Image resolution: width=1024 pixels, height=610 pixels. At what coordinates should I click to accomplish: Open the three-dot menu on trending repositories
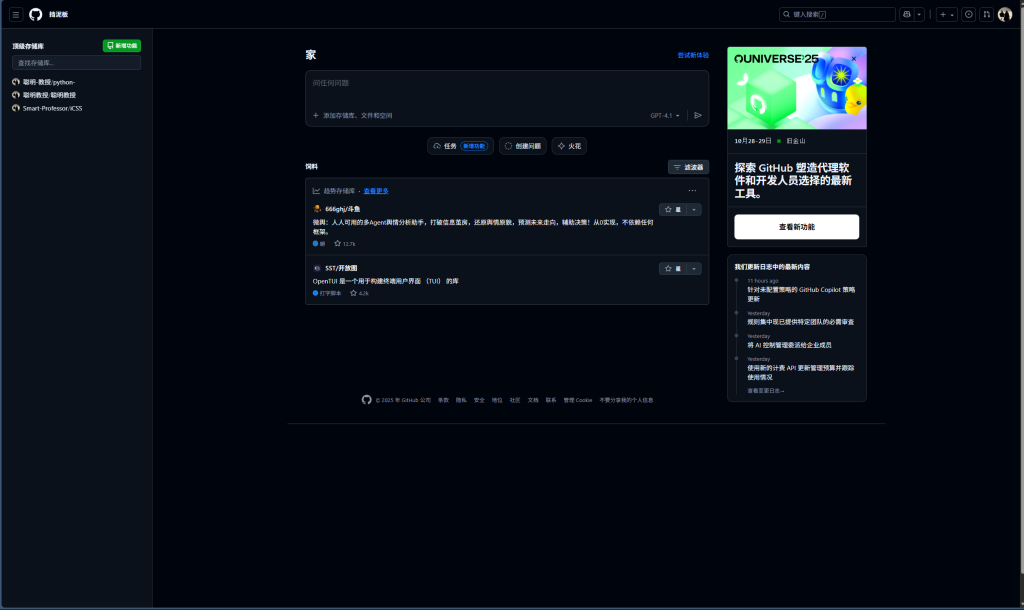[692, 191]
